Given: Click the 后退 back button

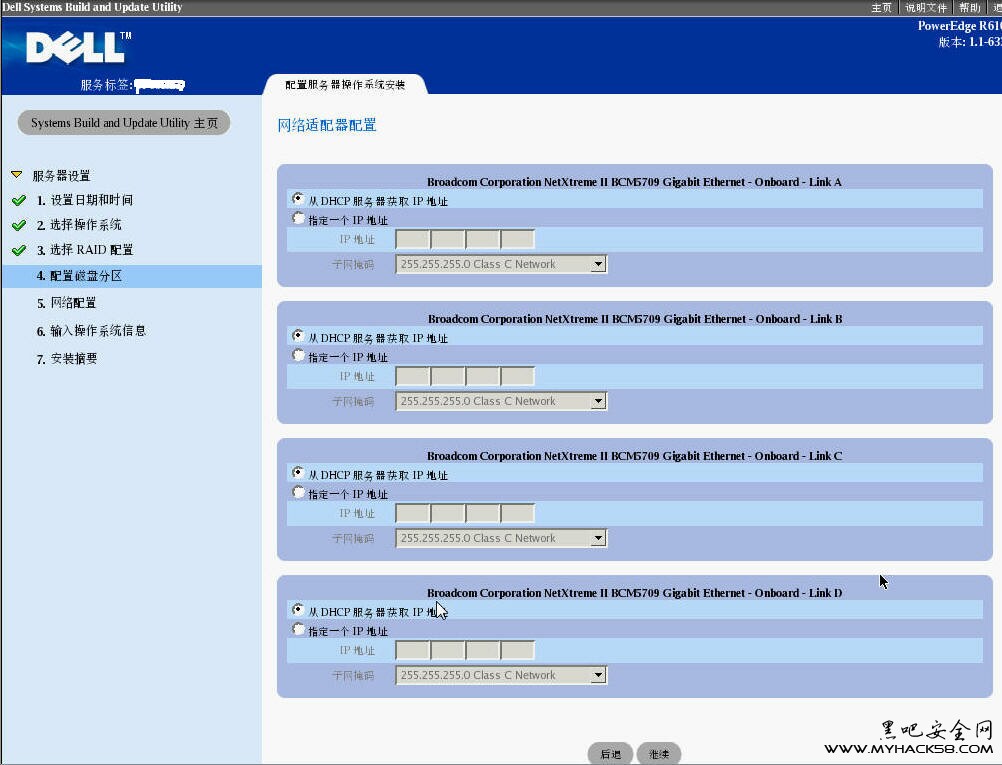Looking at the screenshot, I should coord(610,754).
